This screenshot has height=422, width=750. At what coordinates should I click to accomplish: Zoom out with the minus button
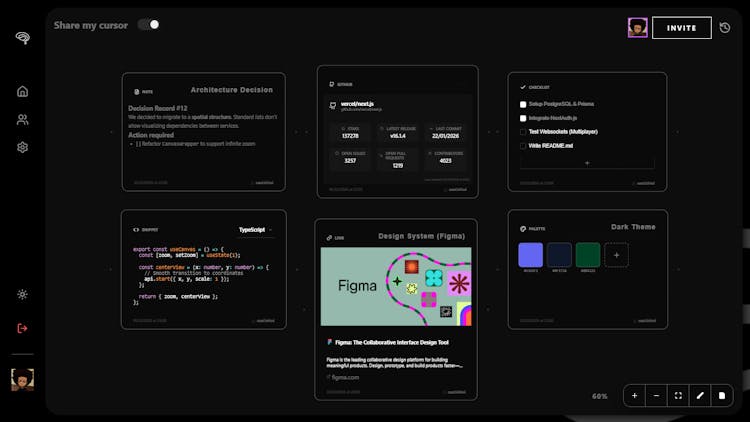point(656,396)
